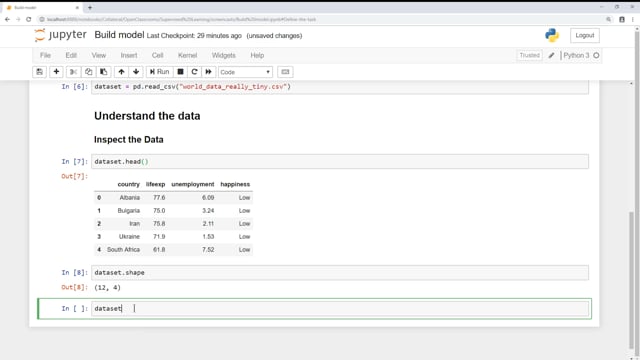Click the 77.6 lifeexp value

pos(159,198)
